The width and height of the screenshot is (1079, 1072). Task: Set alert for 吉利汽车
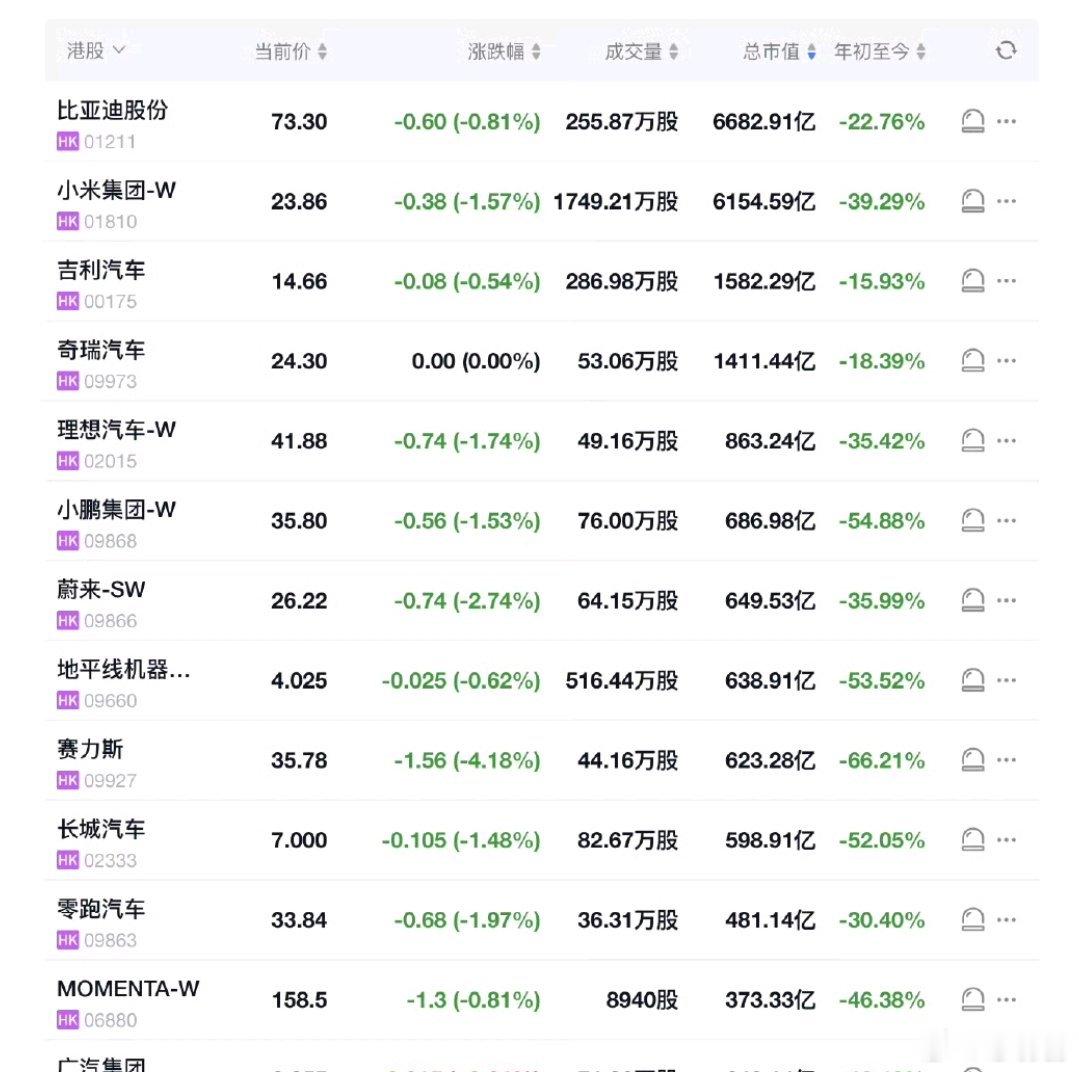972,281
